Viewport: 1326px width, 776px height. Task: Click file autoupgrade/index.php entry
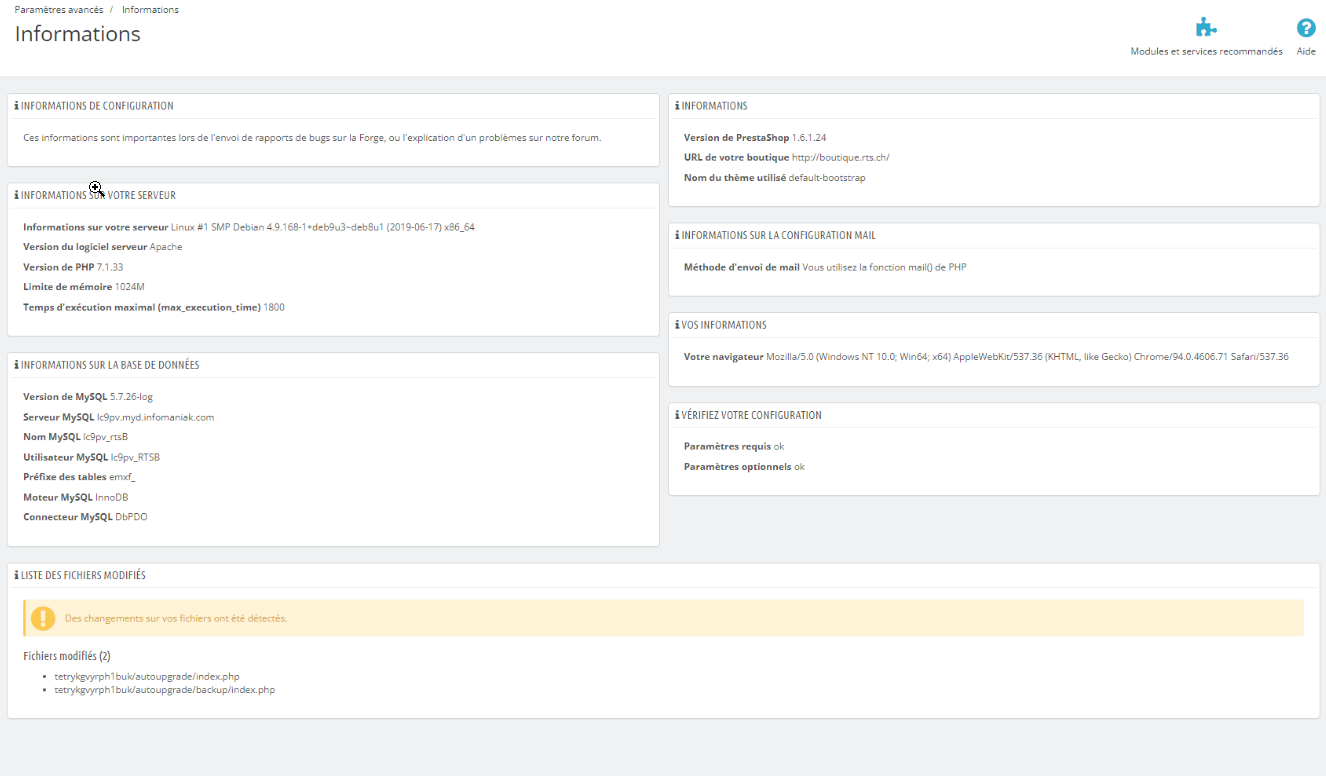click(x=147, y=677)
